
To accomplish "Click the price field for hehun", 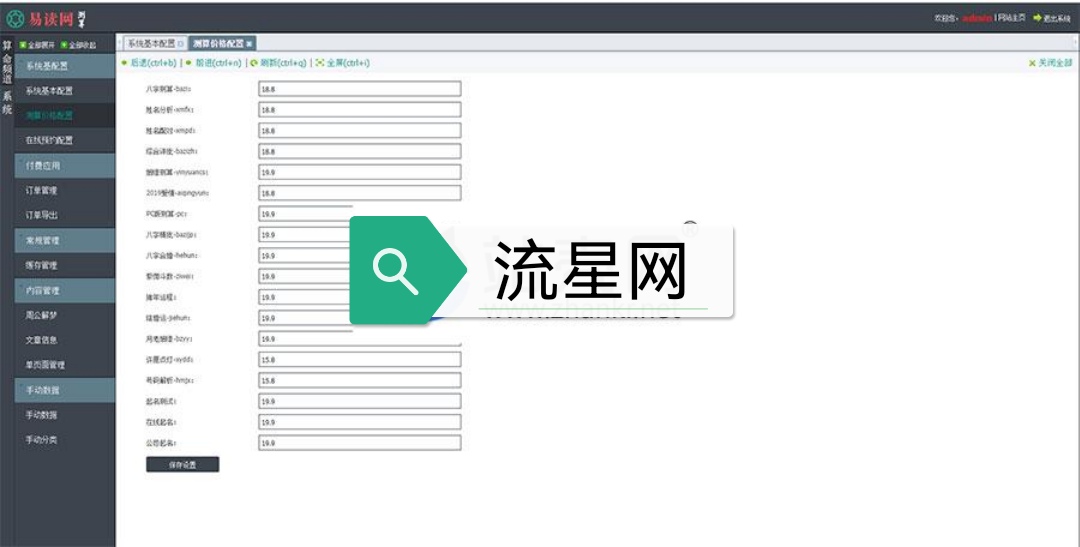I will (x=304, y=255).
